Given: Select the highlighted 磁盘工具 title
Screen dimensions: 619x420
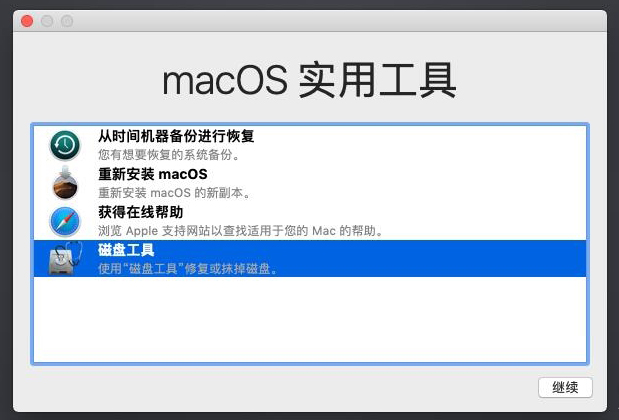Looking at the screenshot, I should click(x=126, y=250).
